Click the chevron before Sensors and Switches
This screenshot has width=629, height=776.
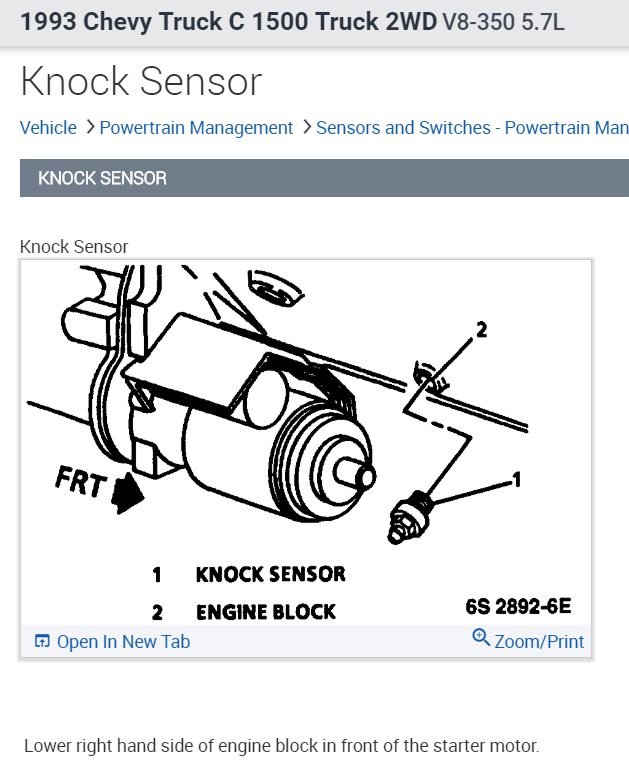[306, 127]
